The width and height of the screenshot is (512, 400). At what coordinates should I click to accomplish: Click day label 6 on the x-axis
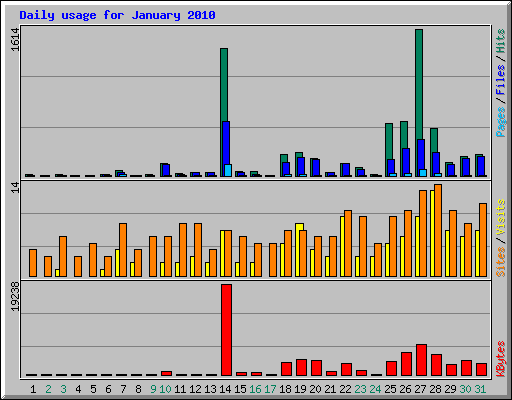pos(108,389)
